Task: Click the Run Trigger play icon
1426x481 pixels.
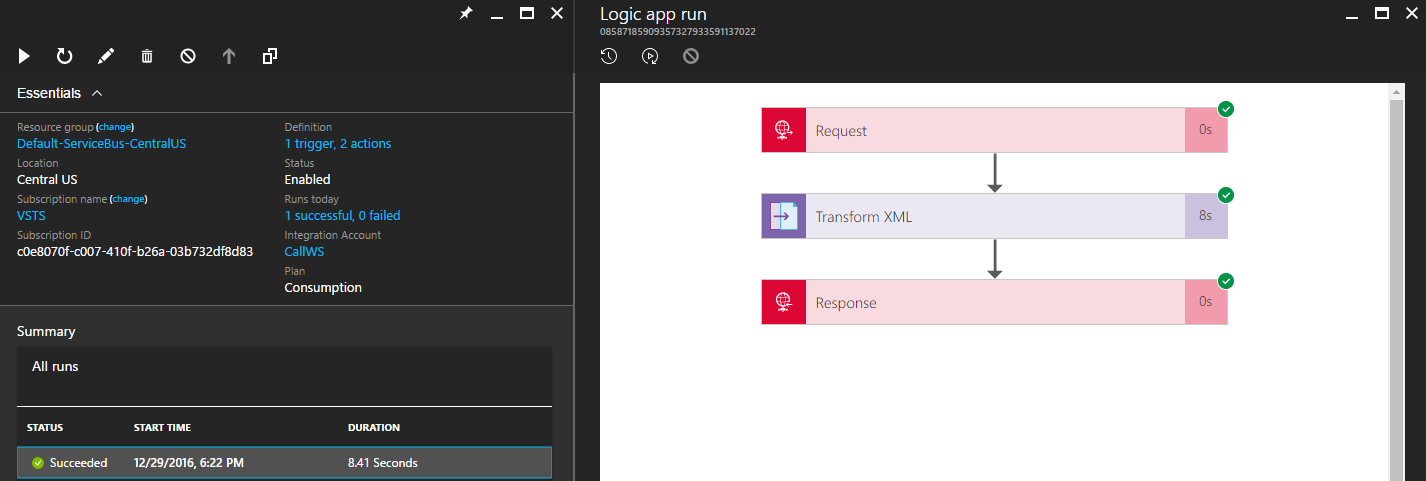Action: (24, 57)
